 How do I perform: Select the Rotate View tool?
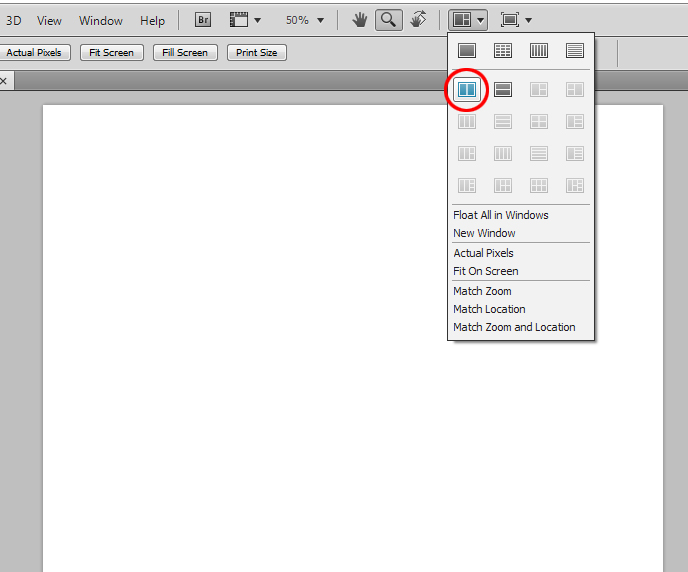click(419, 20)
